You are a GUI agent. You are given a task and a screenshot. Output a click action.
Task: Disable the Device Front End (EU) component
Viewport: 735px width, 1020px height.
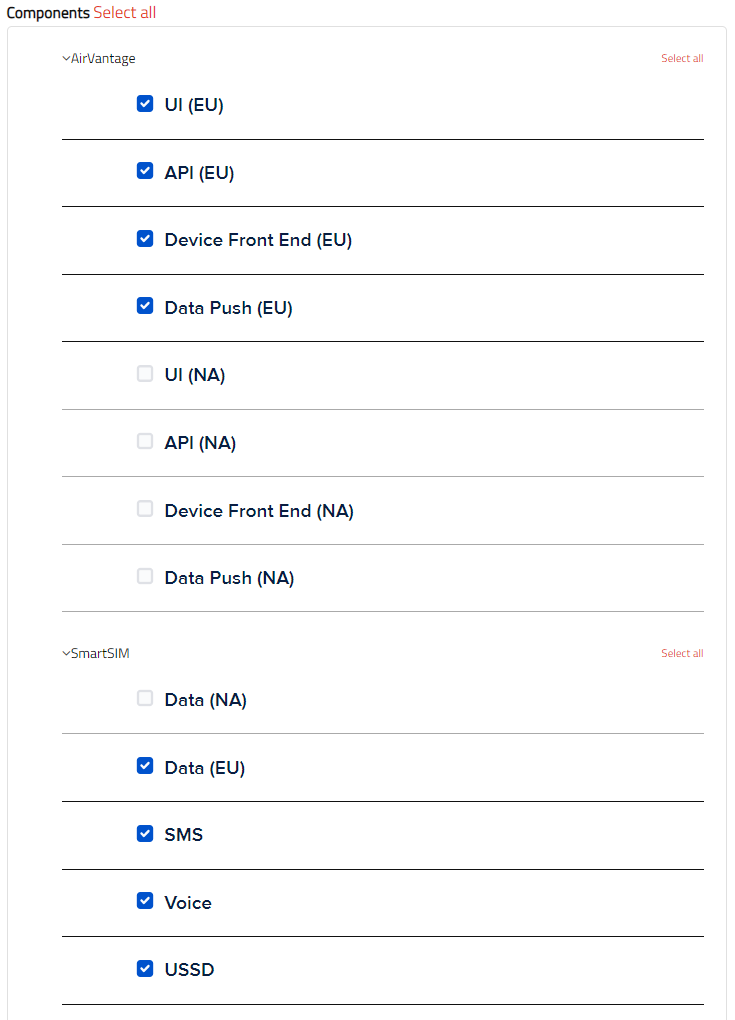coord(145,239)
